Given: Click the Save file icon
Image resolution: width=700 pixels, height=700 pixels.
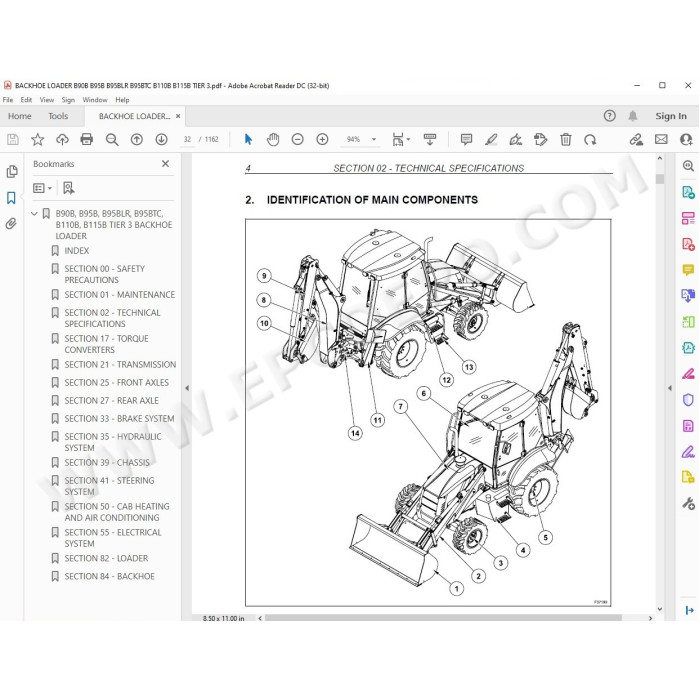Looking at the screenshot, I should (13, 140).
